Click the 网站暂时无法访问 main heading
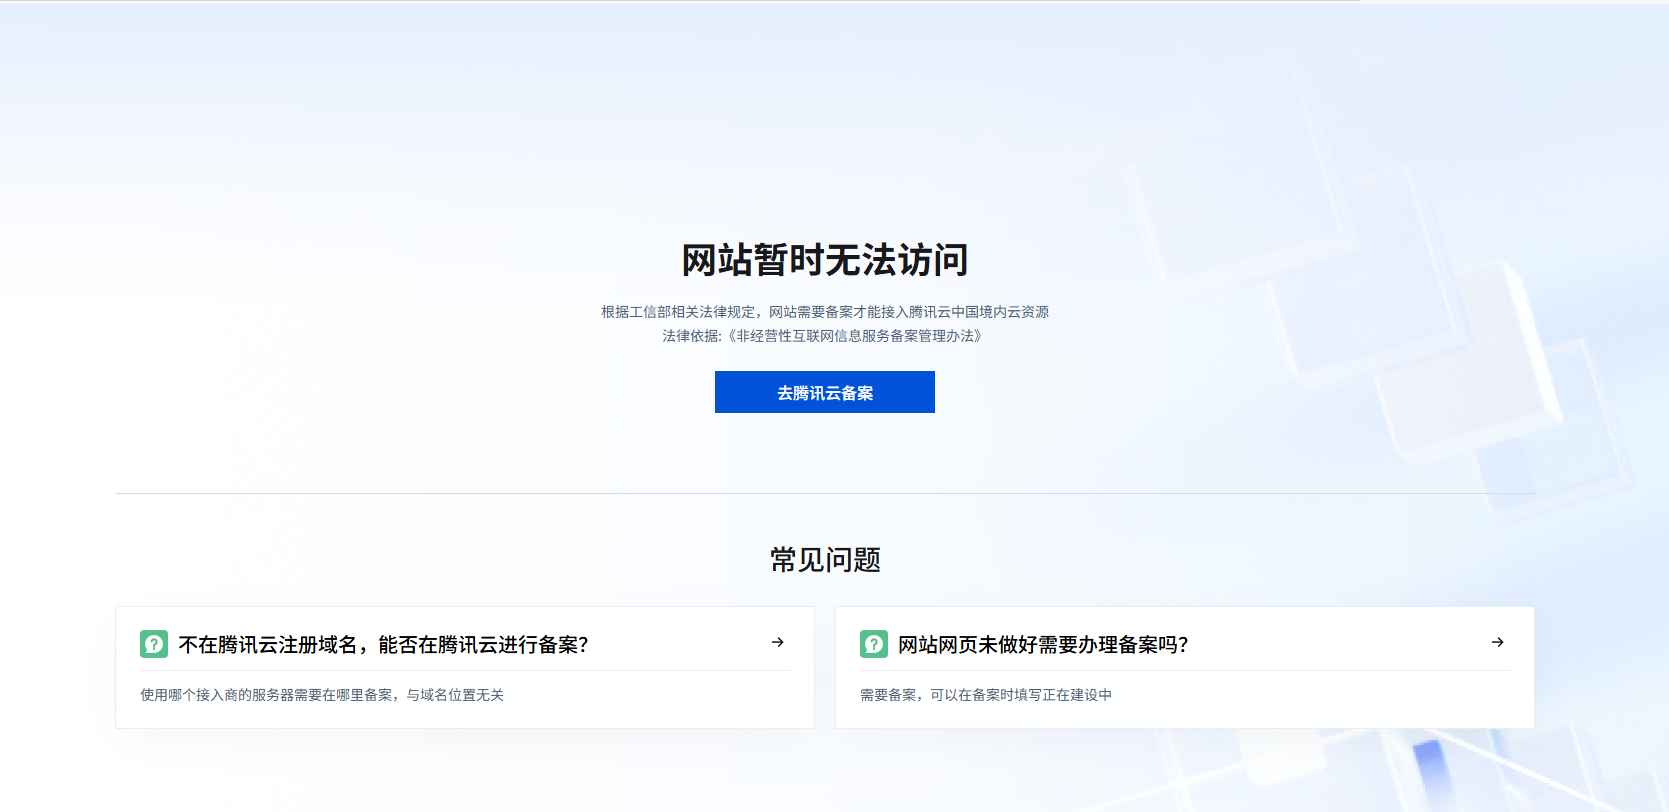Screen dimensions: 1669x812 coord(824,260)
